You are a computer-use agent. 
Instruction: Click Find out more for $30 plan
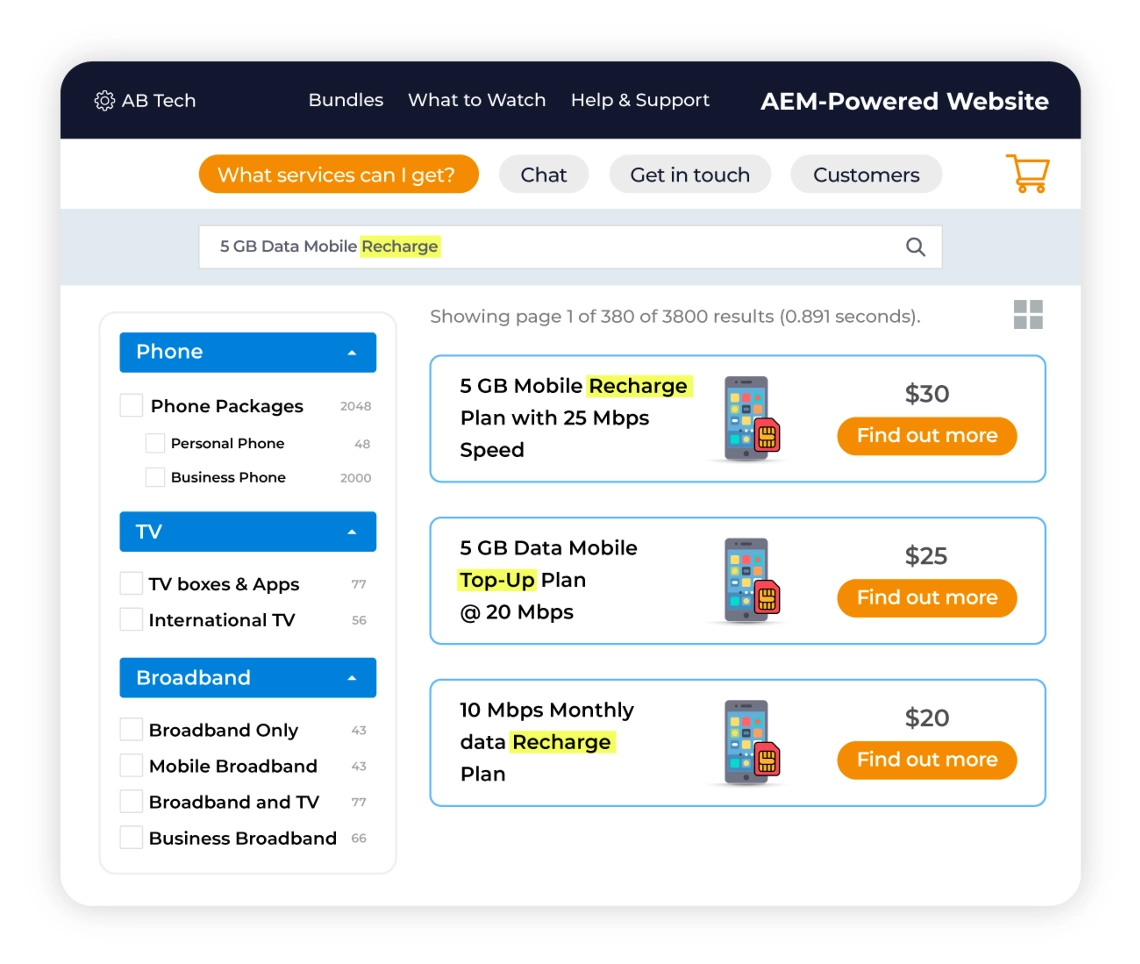pyautogui.click(x=927, y=435)
